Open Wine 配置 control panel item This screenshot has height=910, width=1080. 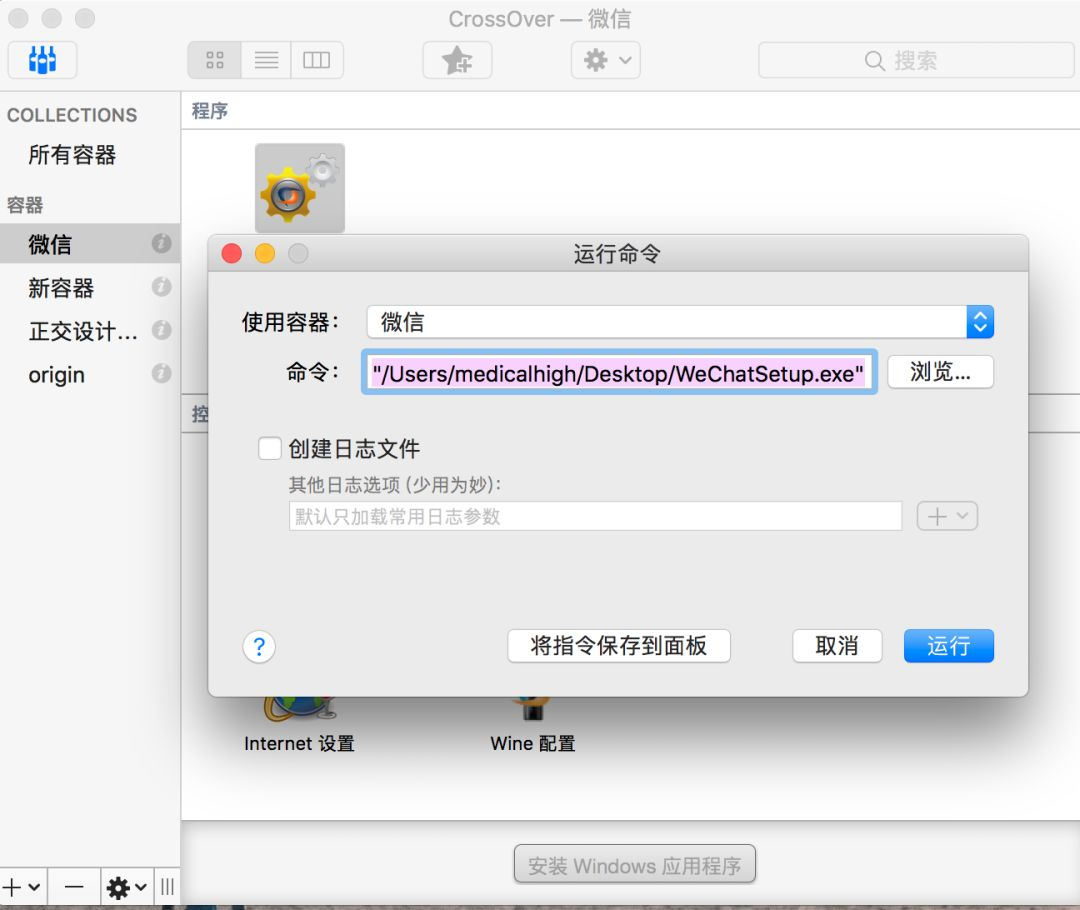pos(532,725)
